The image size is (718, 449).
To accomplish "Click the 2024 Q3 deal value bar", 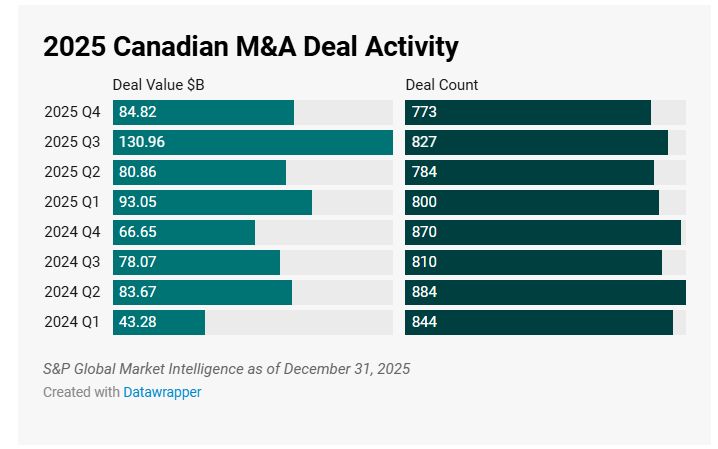I will (x=196, y=262).
